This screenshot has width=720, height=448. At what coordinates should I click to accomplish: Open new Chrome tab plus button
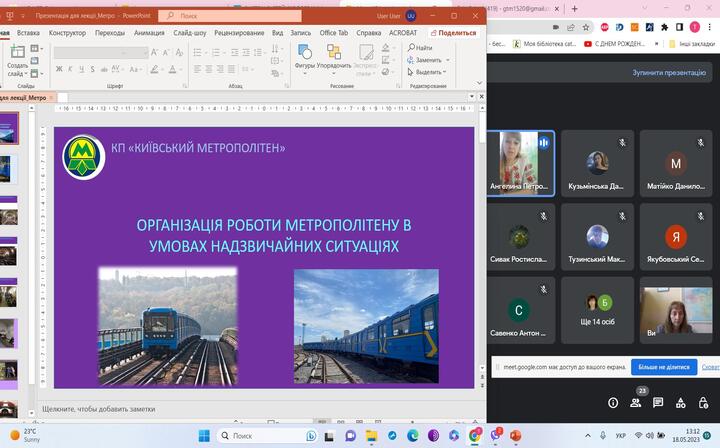(574, 9)
